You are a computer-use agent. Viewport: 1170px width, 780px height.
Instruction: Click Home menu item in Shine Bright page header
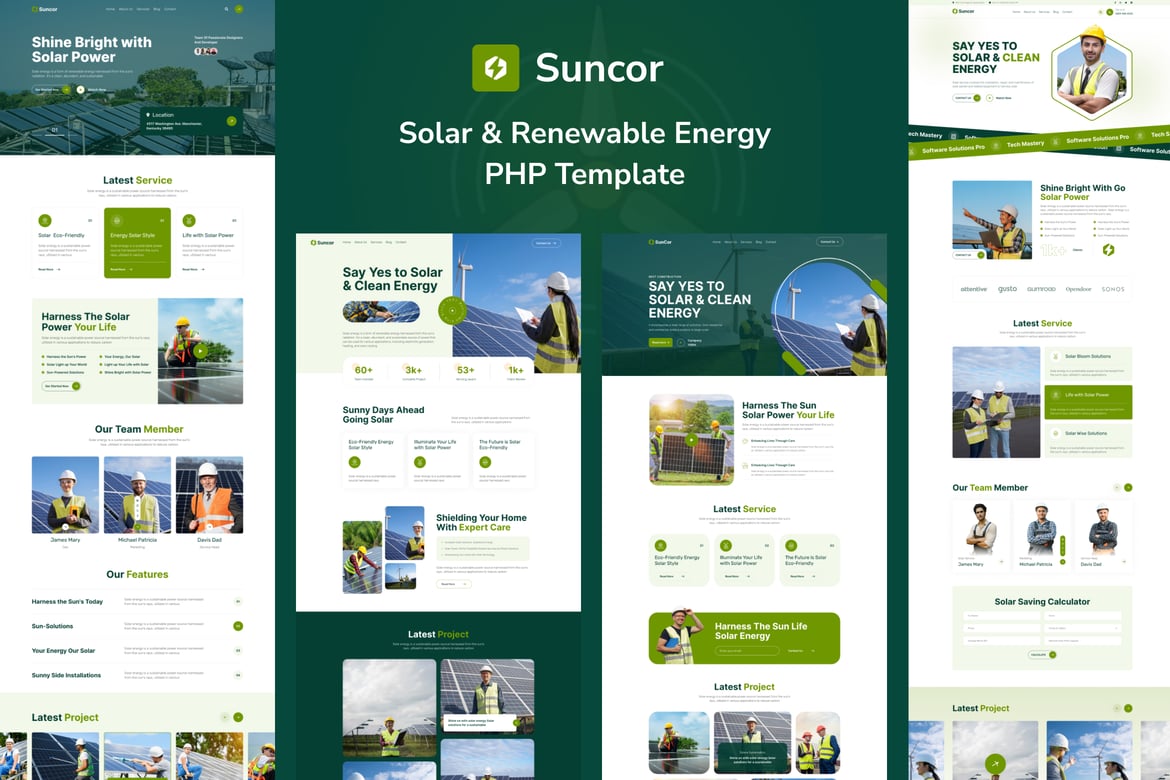tap(110, 9)
